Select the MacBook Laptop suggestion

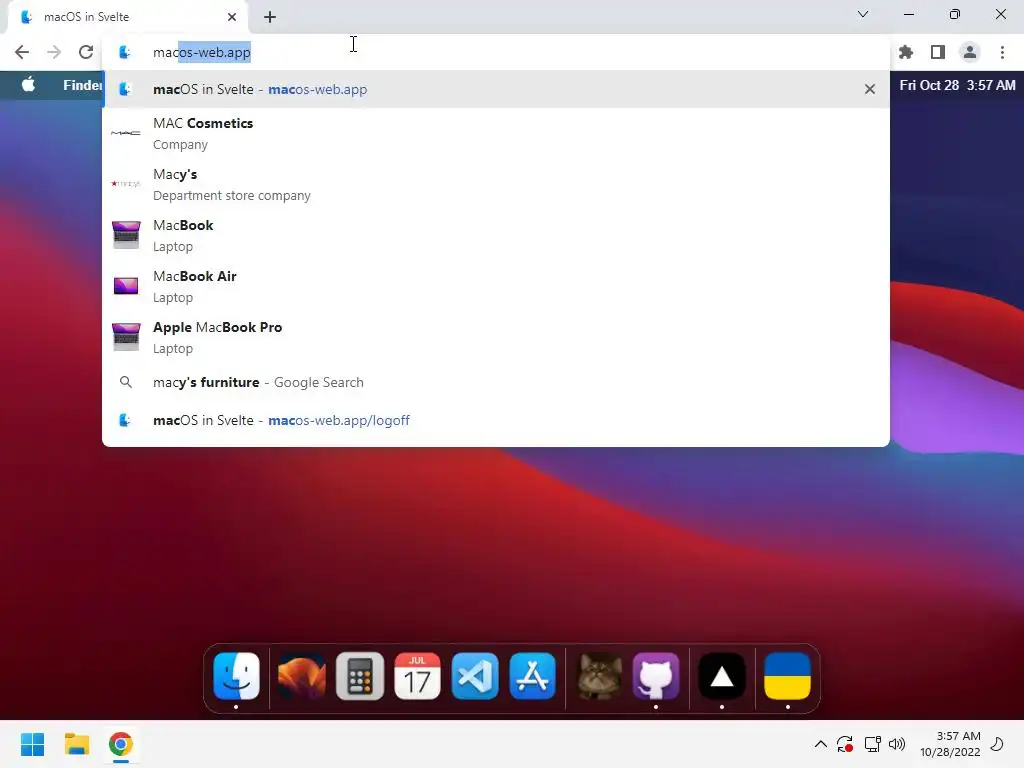pyautogui.click(x=496, y=235)
